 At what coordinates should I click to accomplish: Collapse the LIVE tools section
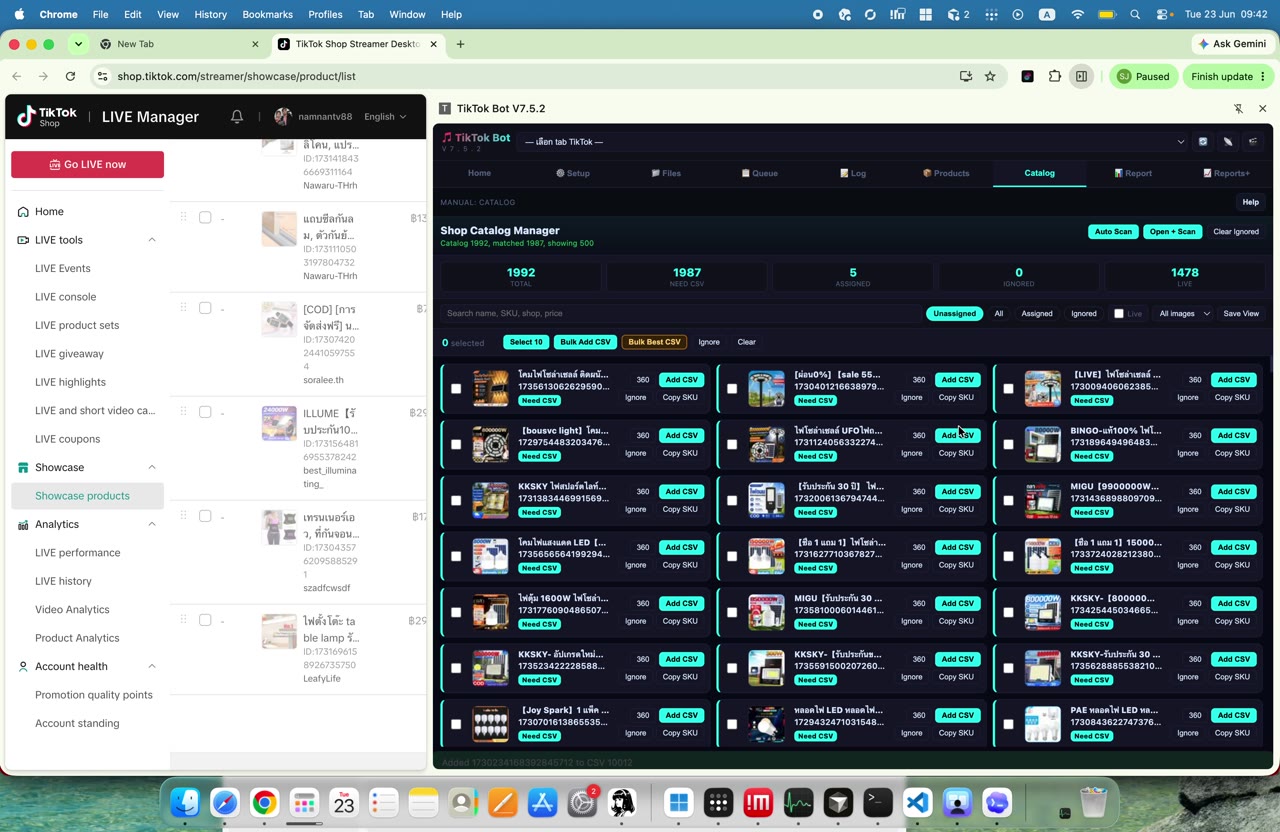coord(152,240)
